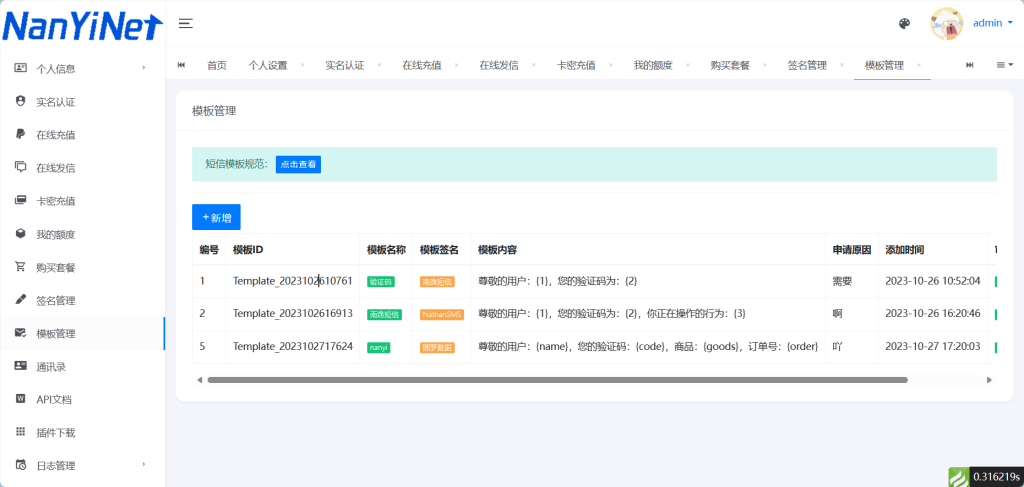Click the 添加时间 column header
This screenshot has width=1024, height=487.
(904, 250)
